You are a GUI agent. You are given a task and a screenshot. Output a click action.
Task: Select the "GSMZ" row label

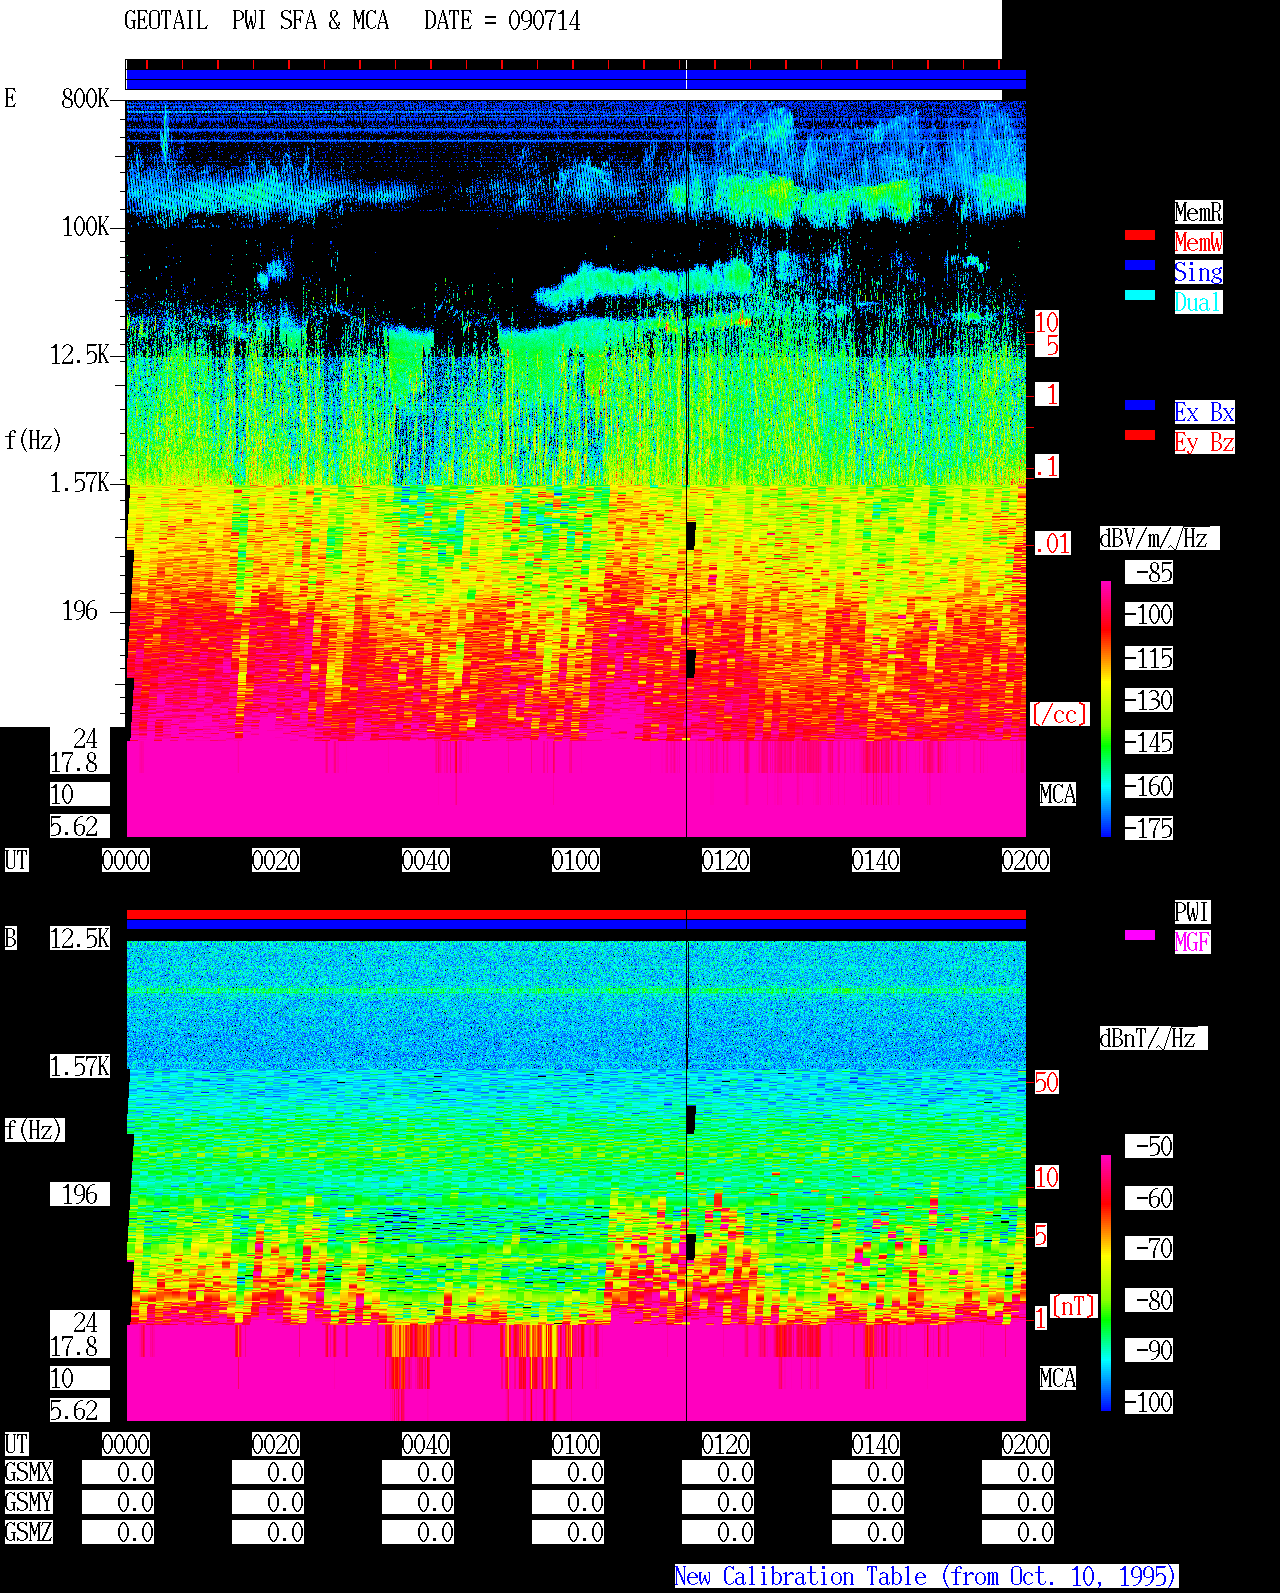[x=28, y=1532]
